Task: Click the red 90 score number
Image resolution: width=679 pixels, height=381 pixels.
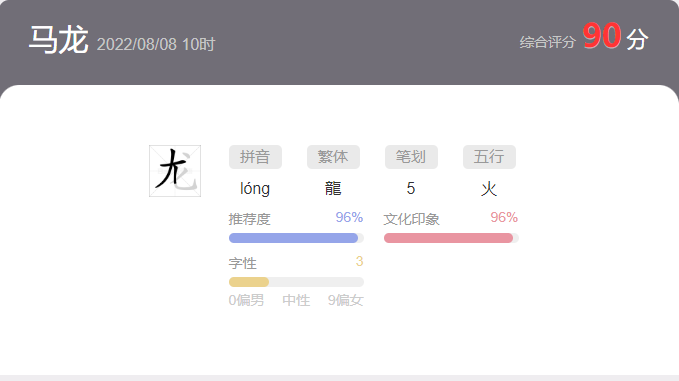Action: tap(602, 36)
